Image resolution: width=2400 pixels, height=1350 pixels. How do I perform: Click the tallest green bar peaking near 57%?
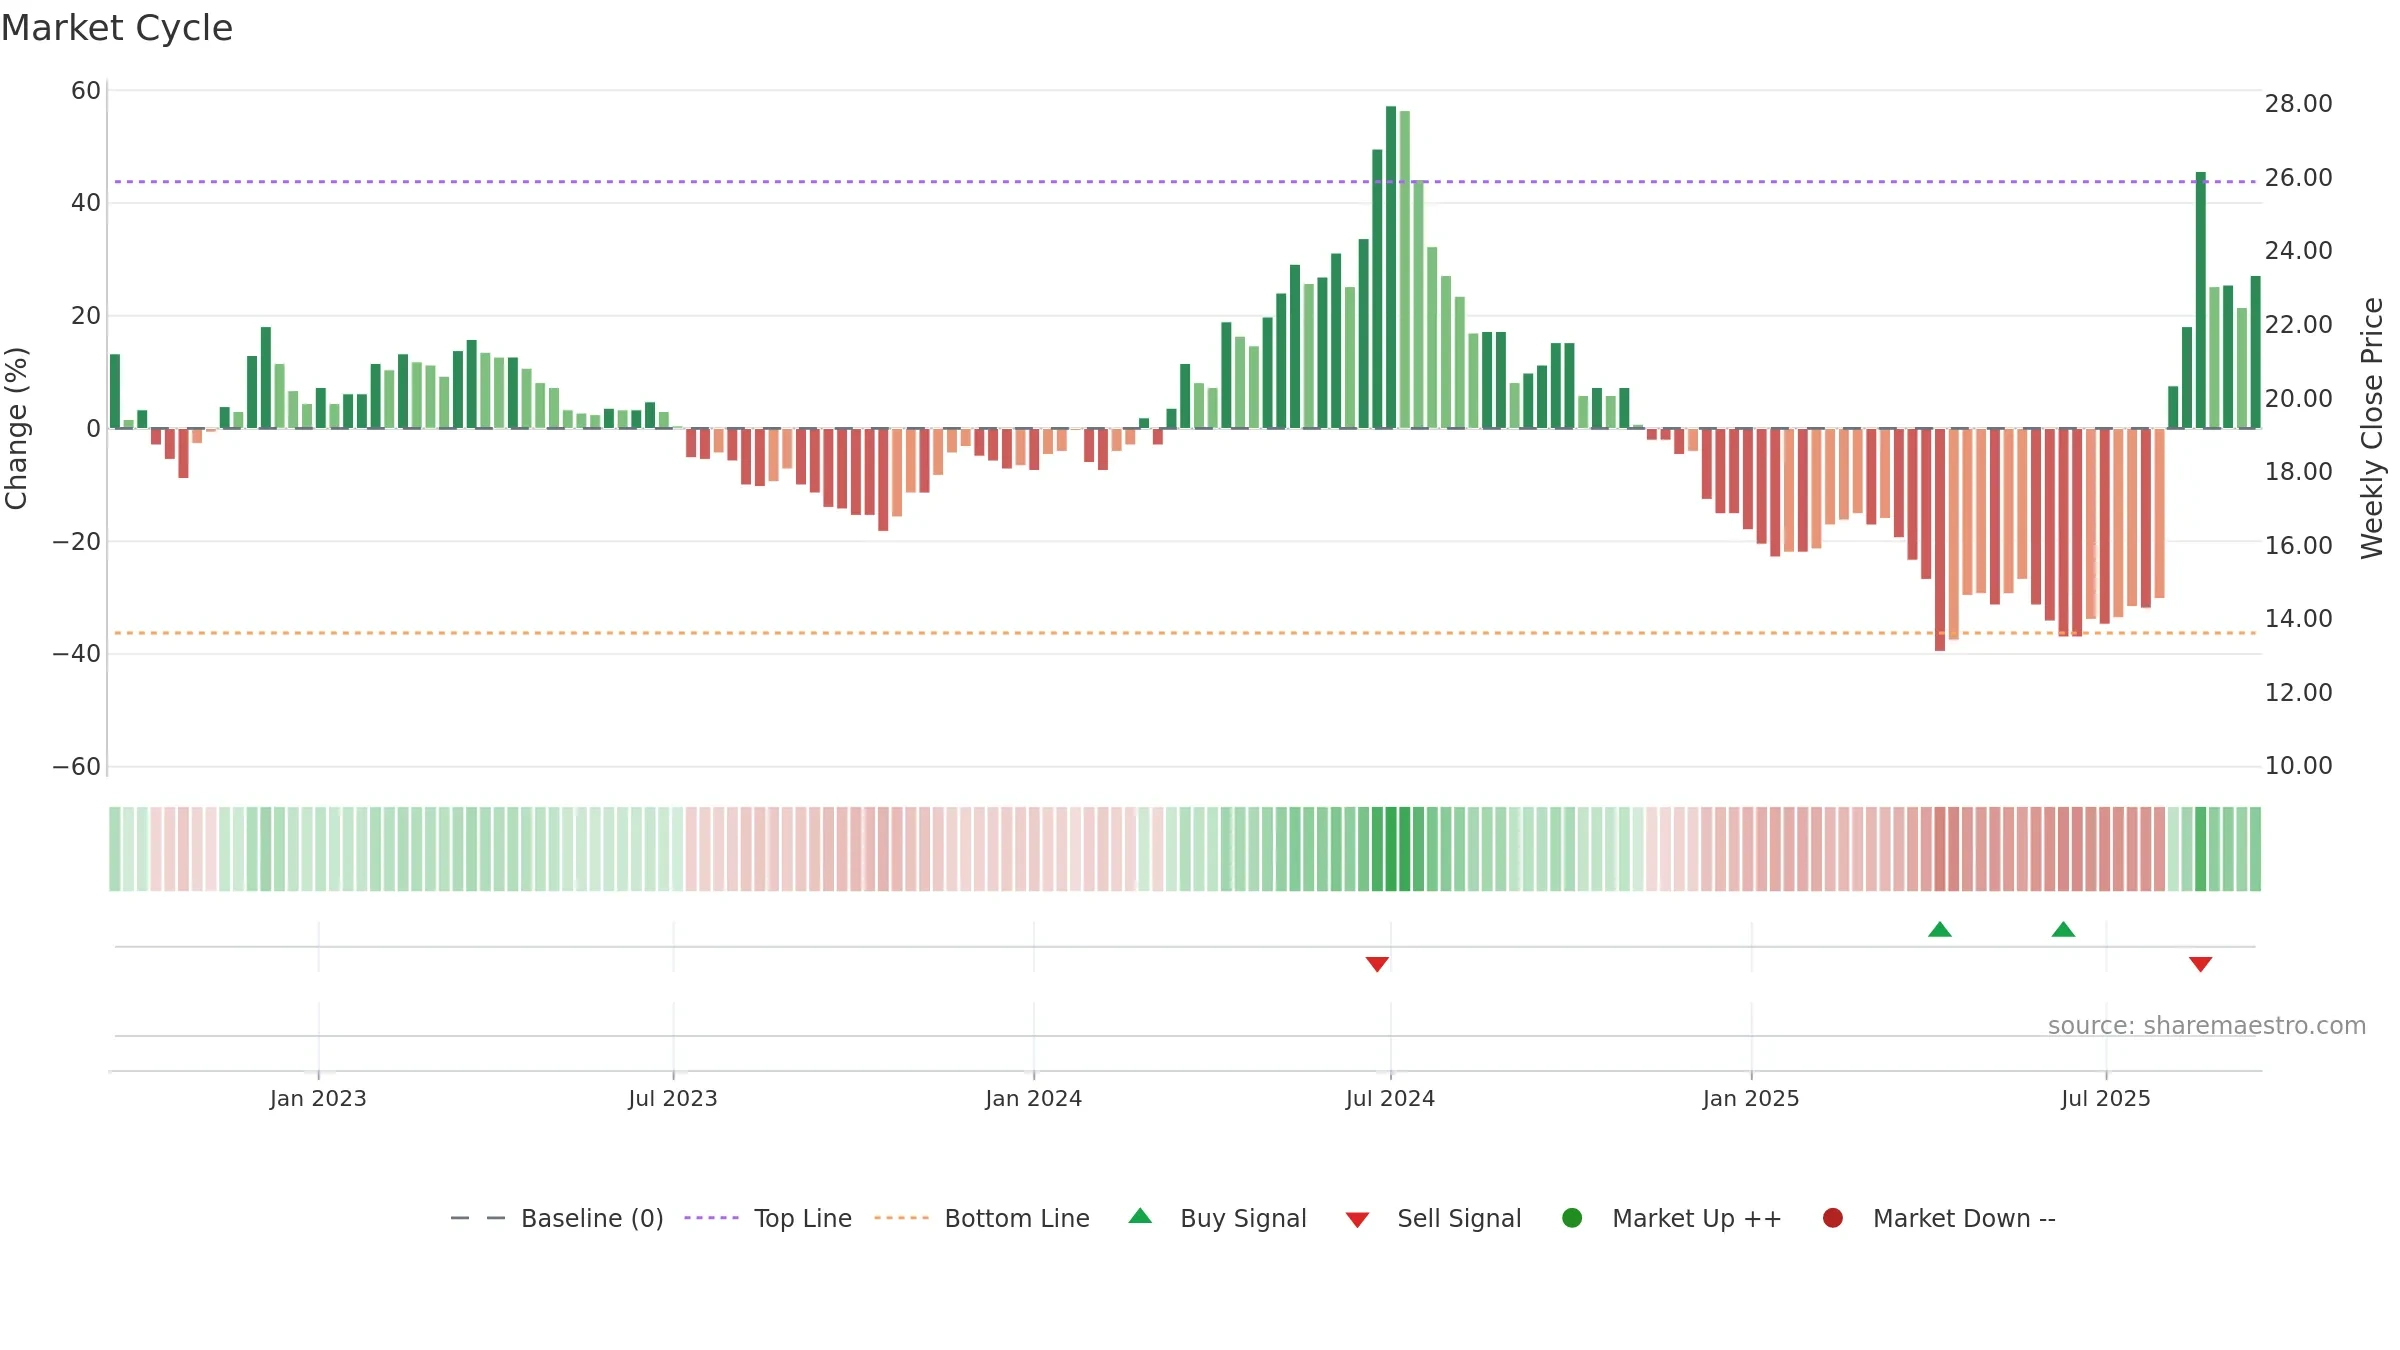[1391, 267]
